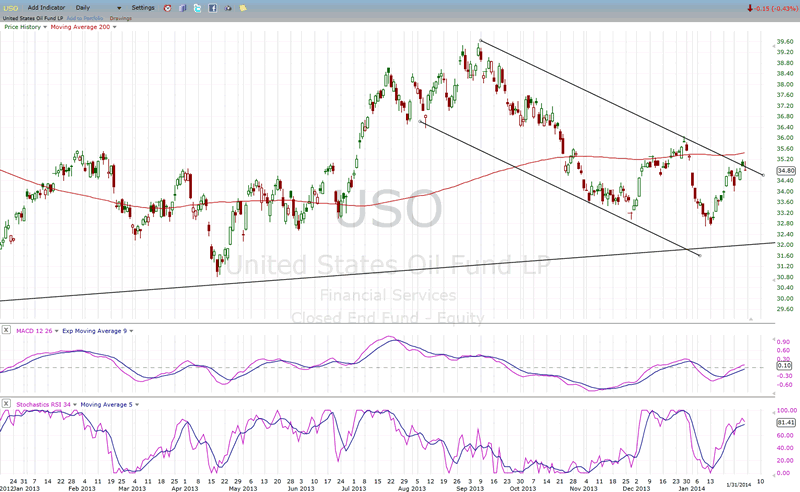Click the Jan 2014 axis label

(691, 488)
